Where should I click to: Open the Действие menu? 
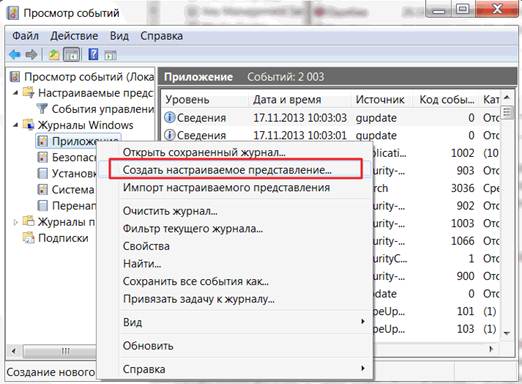pyautogui.click(x=74, y=36)
